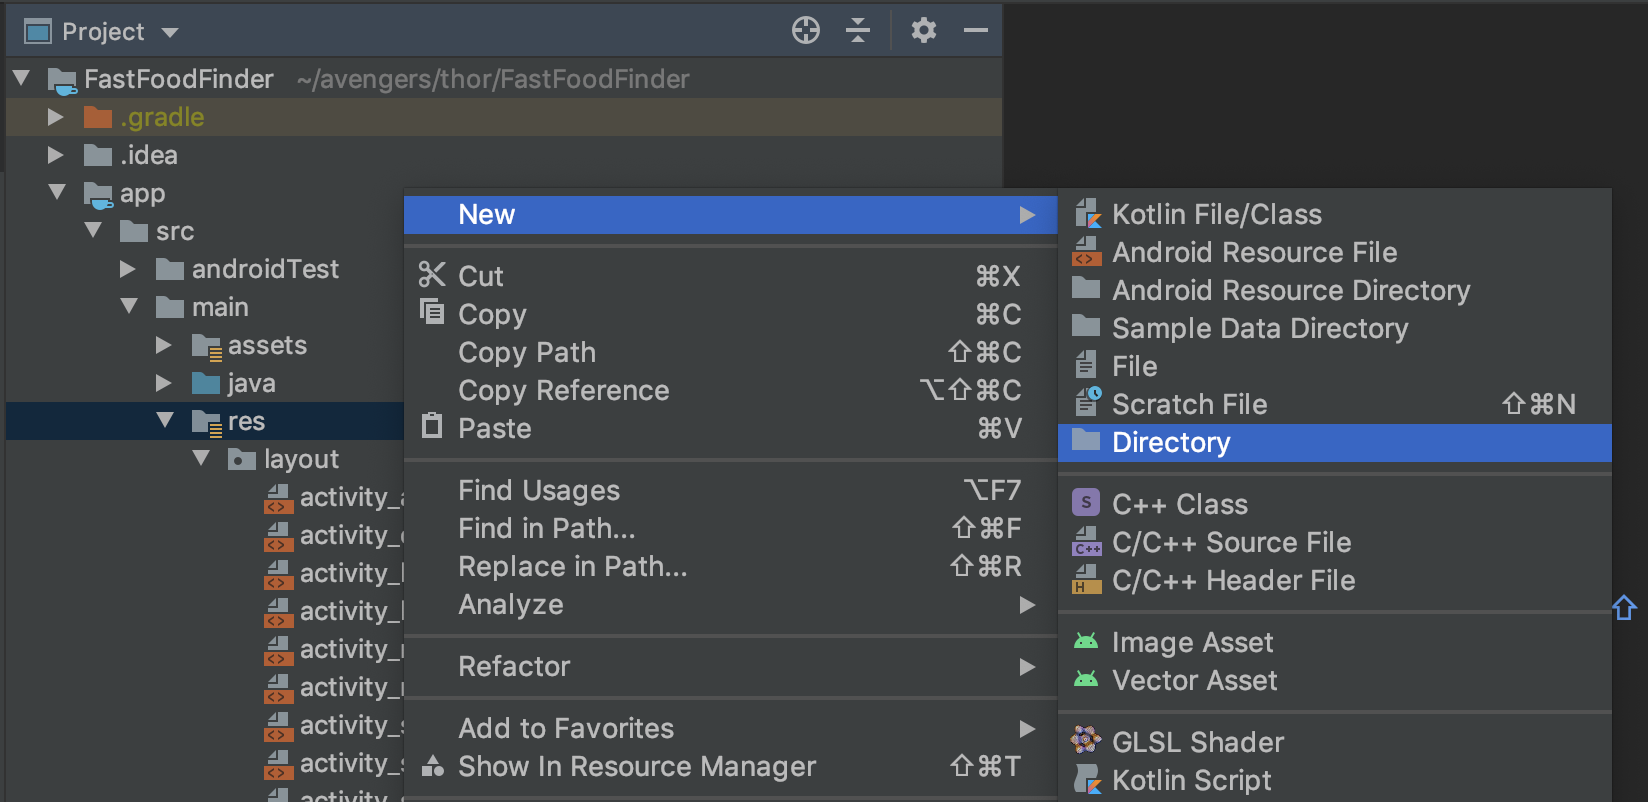Click the scissors icon beside Cut
Screen dimensions: 1648x802
pyautogui.click(x=432, y=274)
